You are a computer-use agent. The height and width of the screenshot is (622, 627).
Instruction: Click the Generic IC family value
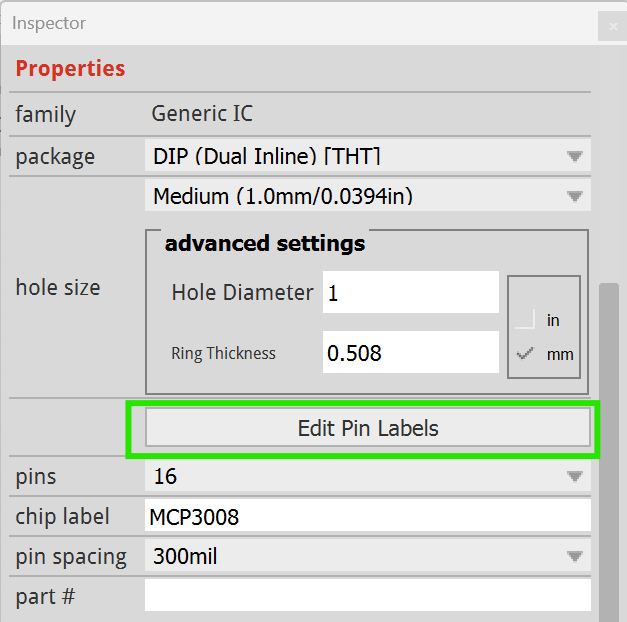click(x=202, y=113)
